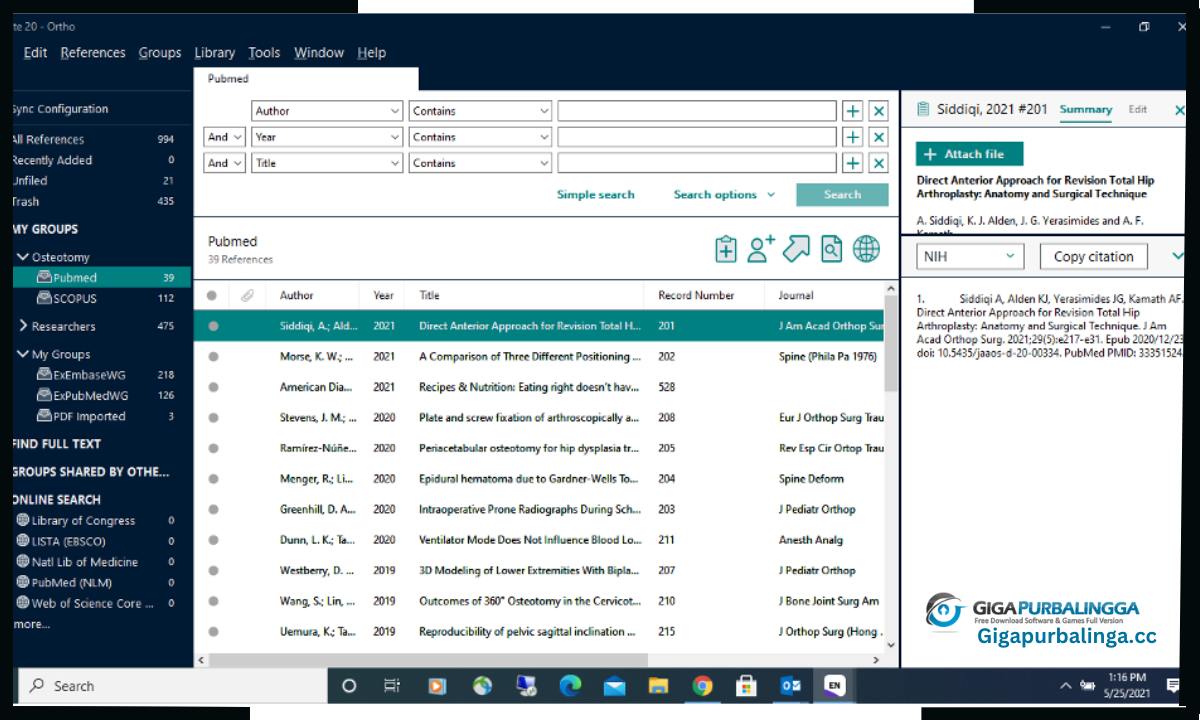Toggle read status for Westberry 2019 row
The image size is (1200, 720).
[213, 570]
